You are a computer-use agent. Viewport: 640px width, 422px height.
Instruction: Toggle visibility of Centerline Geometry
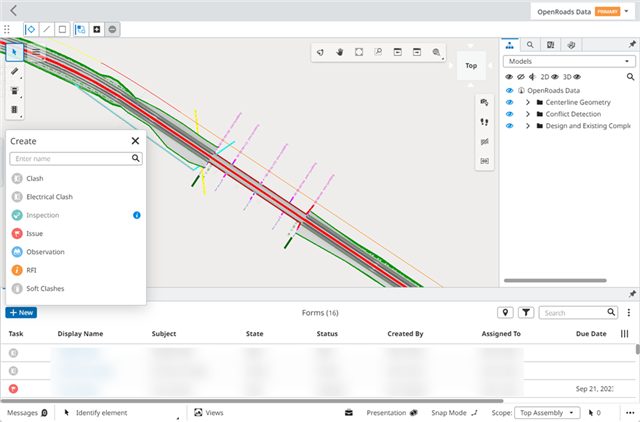pyautogui.click(x=509, y=102)
